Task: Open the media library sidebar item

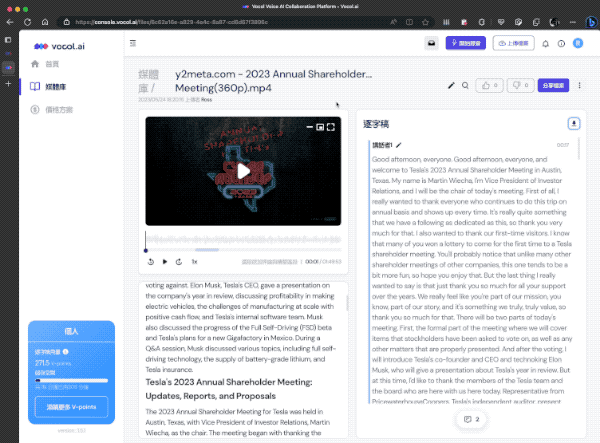Action: tap(48, 86)
